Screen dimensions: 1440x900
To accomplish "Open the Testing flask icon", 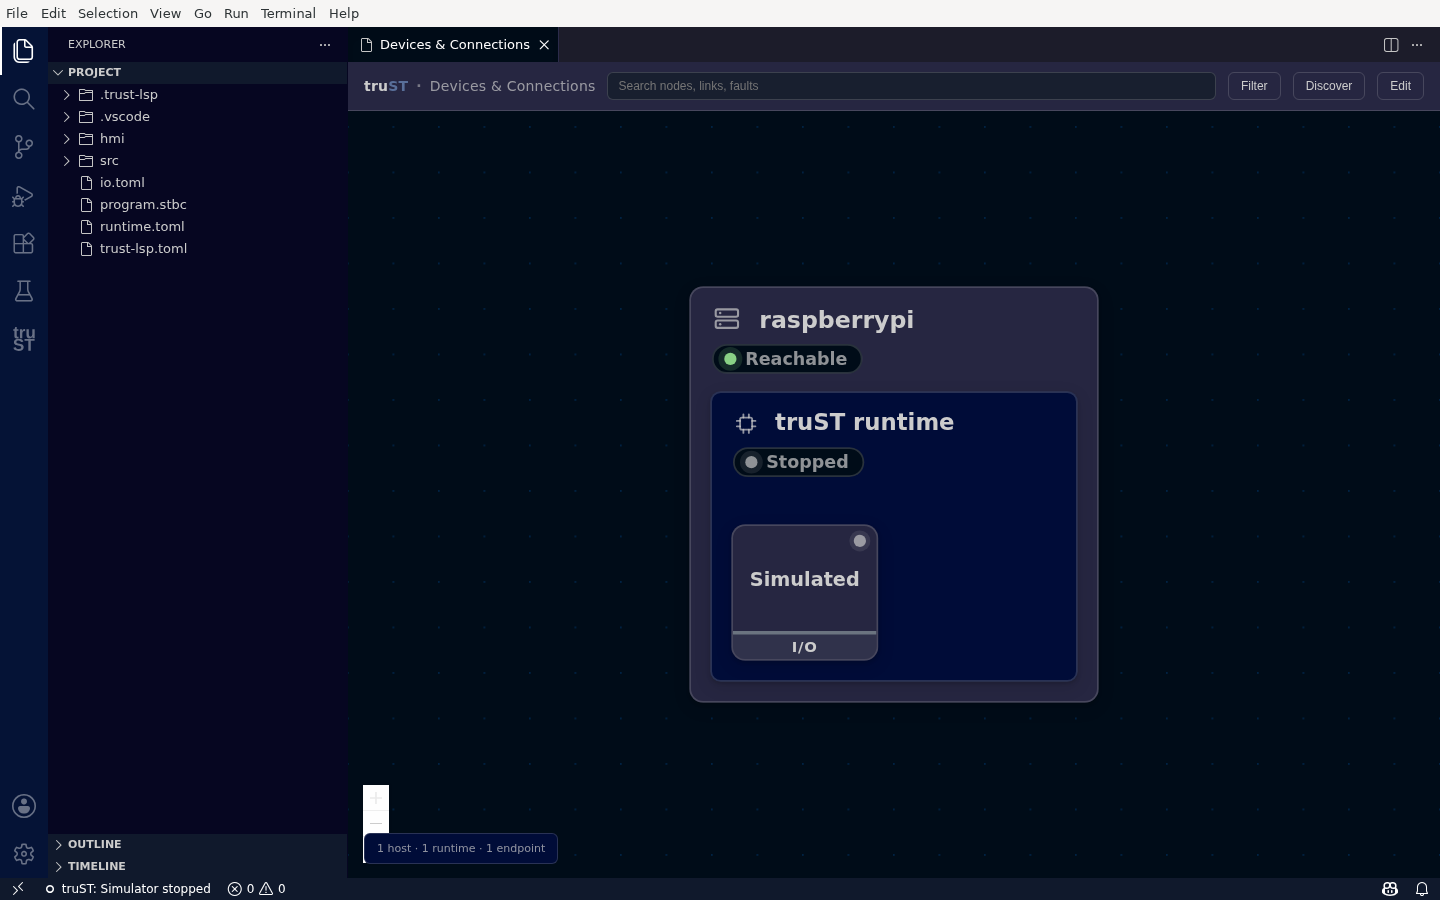I will pos(24,291).
